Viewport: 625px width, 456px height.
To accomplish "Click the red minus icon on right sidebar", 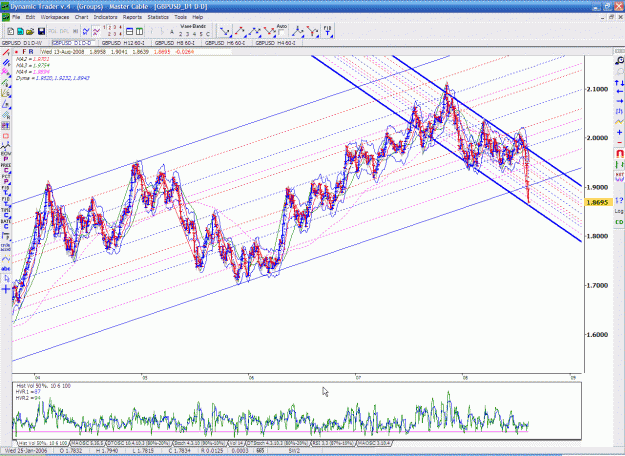I will point(619,142).
